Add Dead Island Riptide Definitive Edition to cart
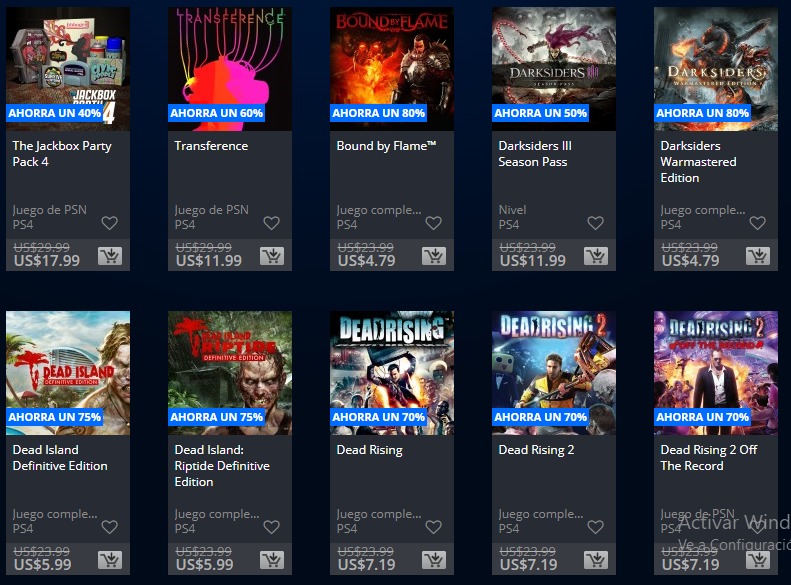The width and height of the screenshot is (791, 585). (x=272, y=560)
